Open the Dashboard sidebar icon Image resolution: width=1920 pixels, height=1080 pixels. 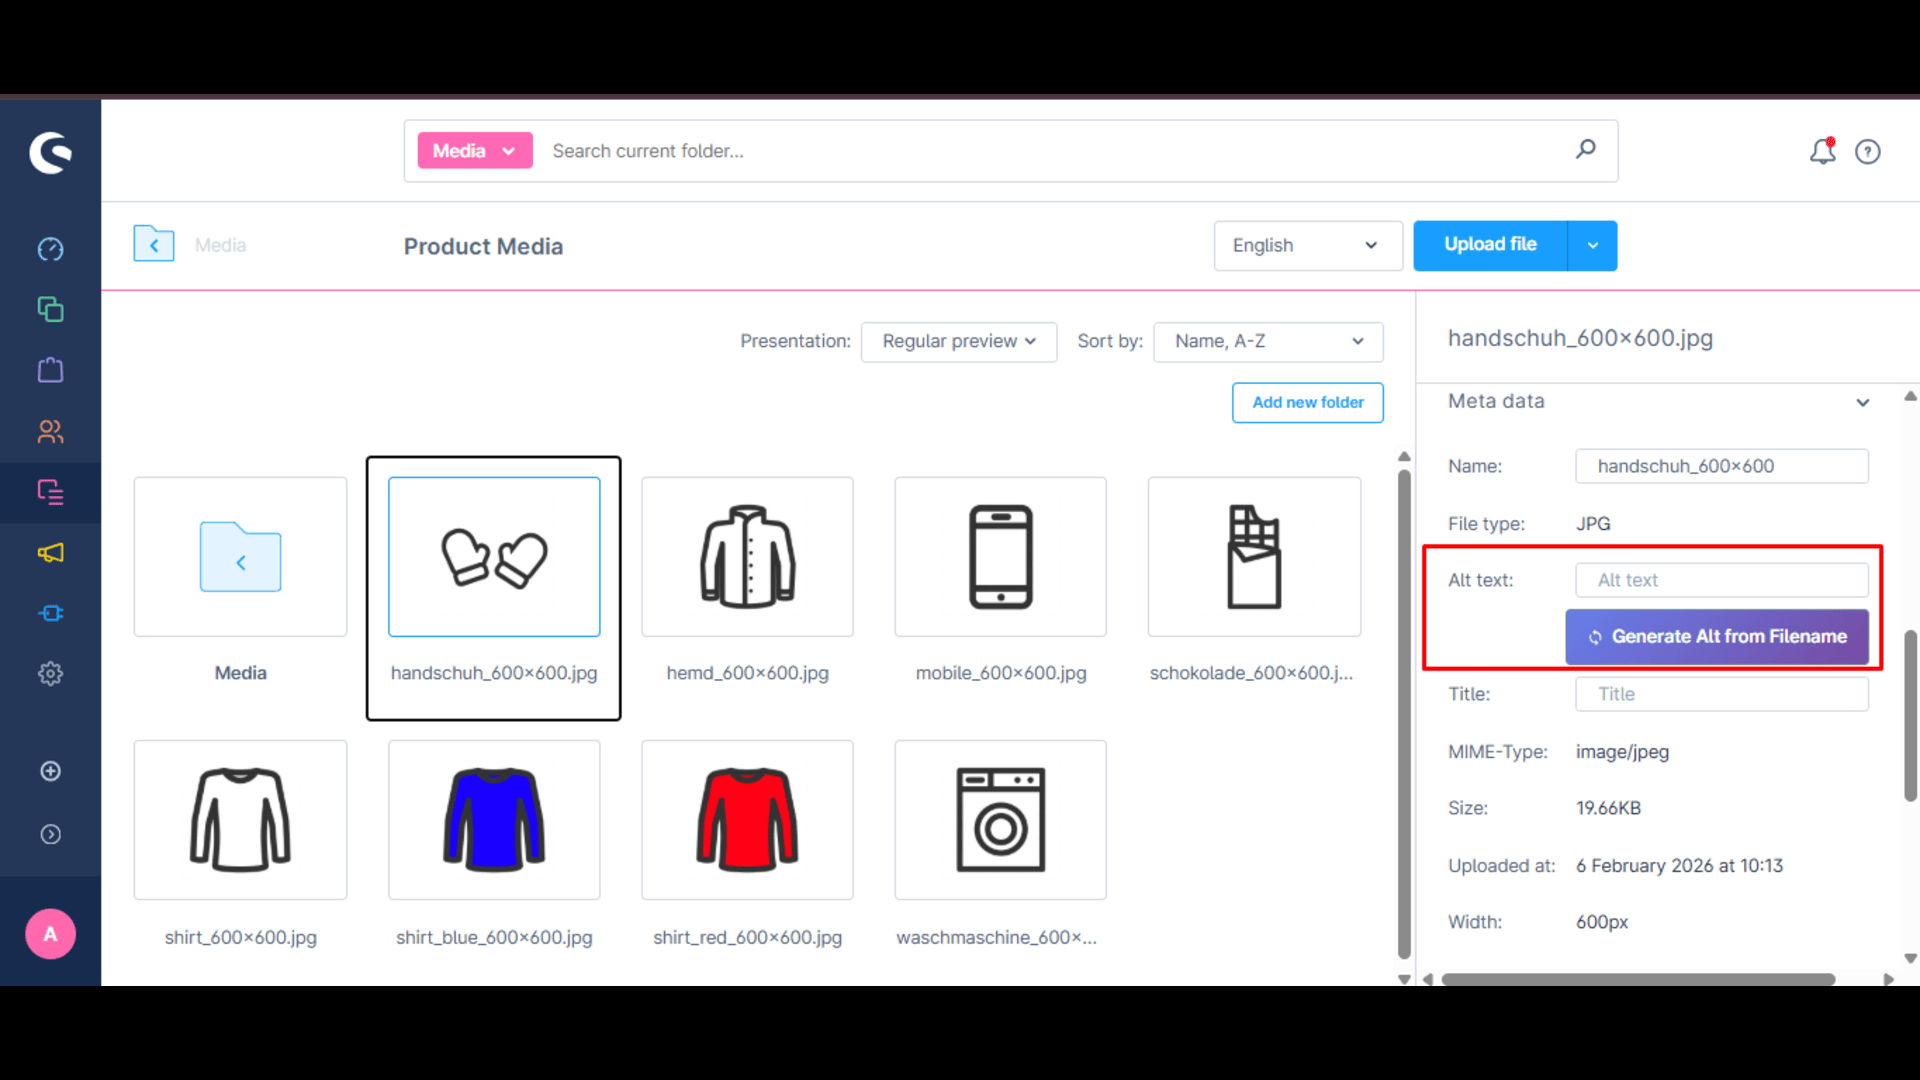50,249
